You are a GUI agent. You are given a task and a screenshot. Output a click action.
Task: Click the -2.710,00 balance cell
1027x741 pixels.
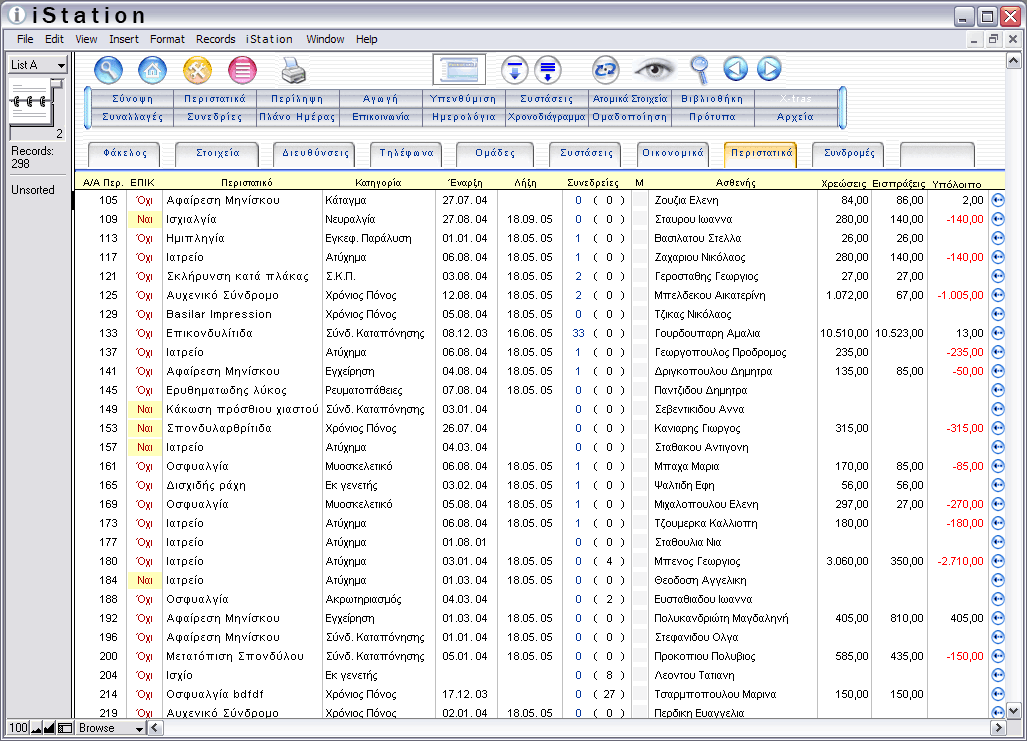(960, 561)
